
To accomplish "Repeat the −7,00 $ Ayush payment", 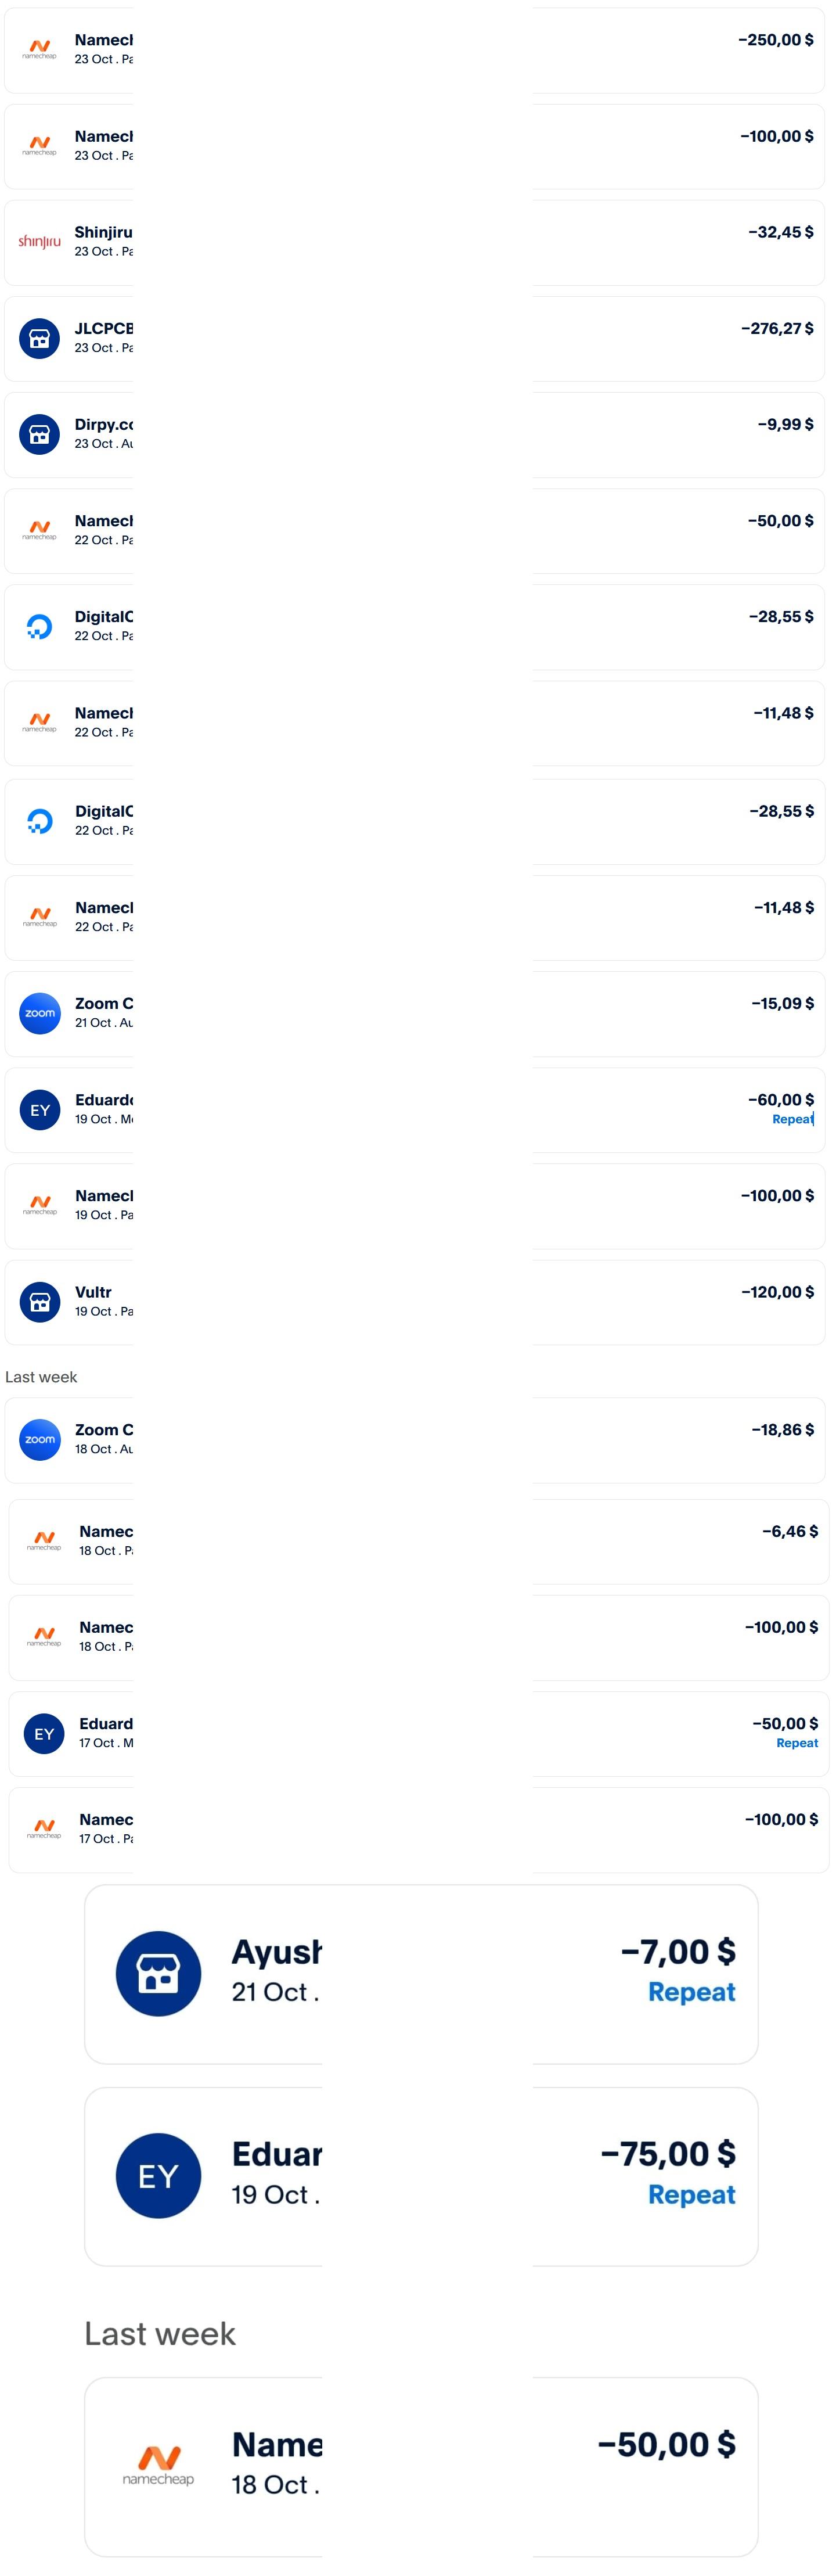I will point(691,1992).
